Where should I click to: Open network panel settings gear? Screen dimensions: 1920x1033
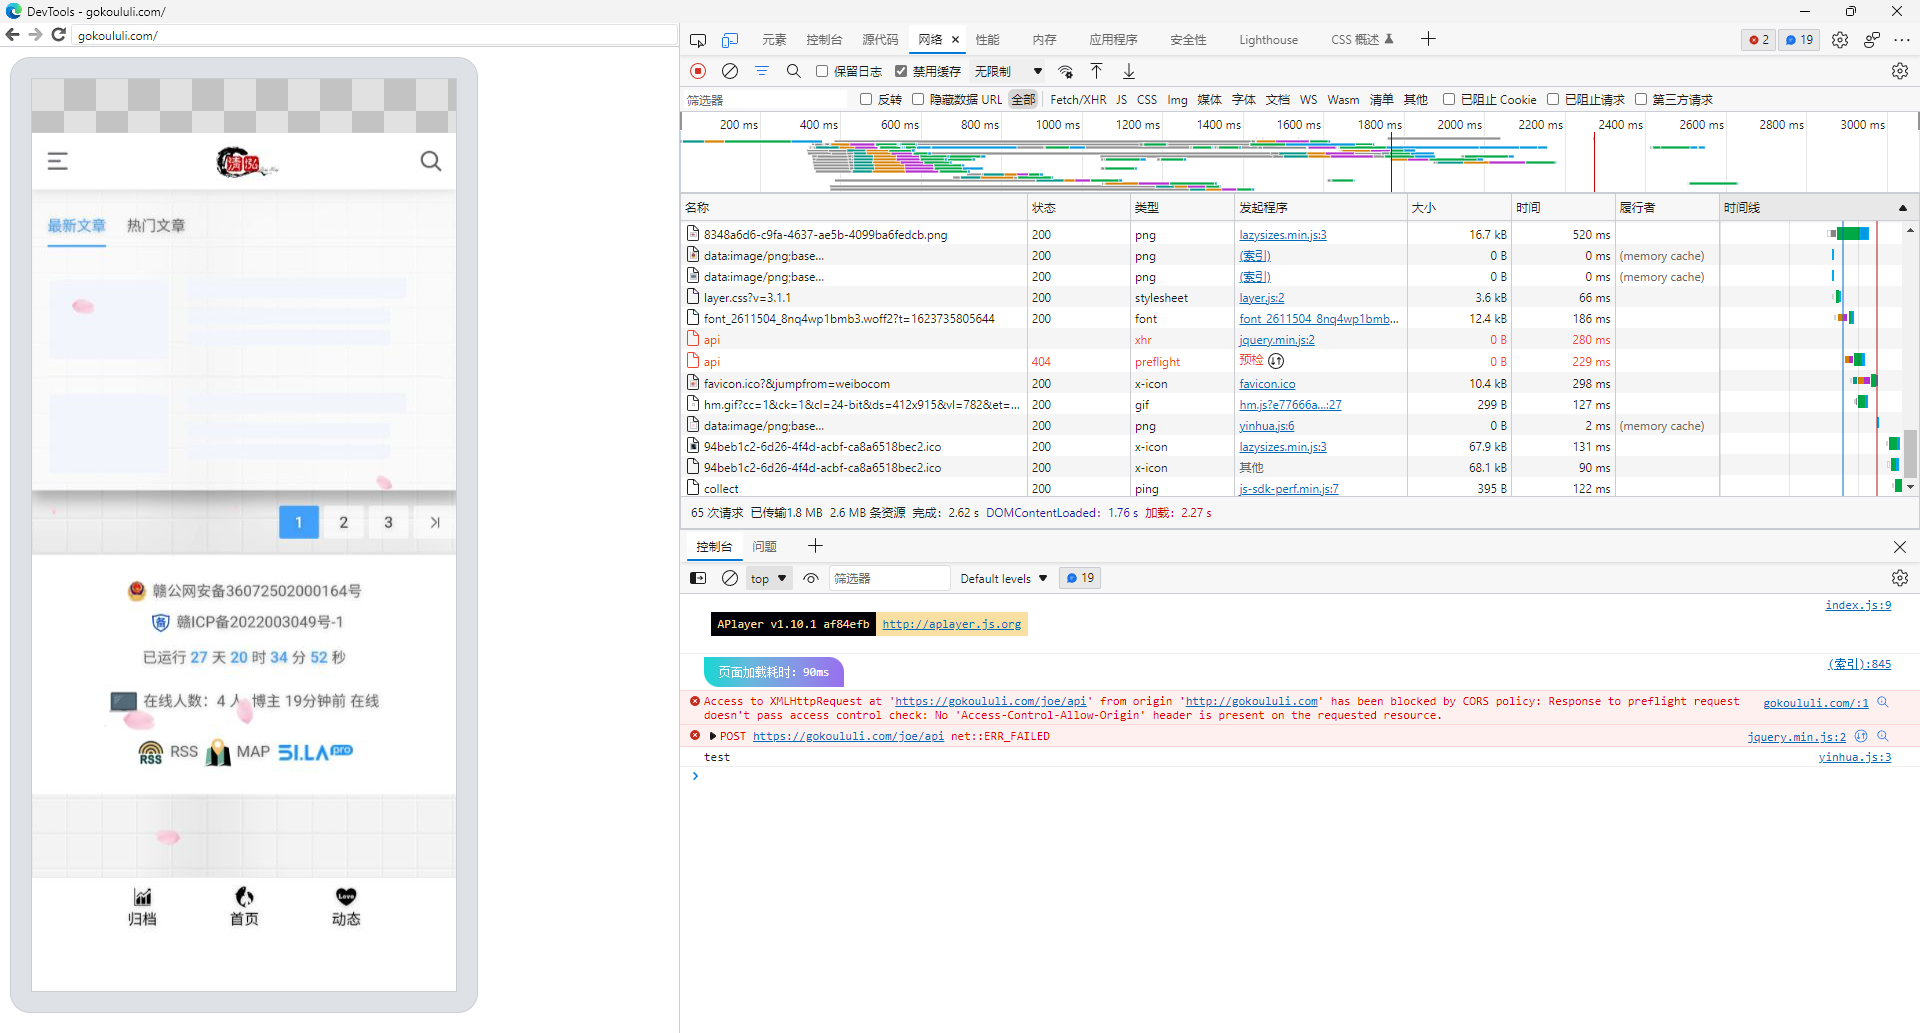1900,71
